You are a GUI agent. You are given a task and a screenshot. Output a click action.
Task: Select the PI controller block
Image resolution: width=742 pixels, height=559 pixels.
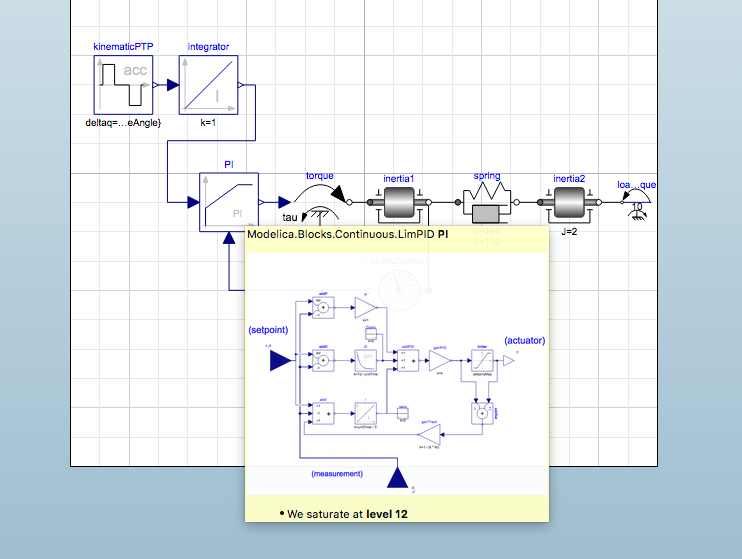point(229,202)
